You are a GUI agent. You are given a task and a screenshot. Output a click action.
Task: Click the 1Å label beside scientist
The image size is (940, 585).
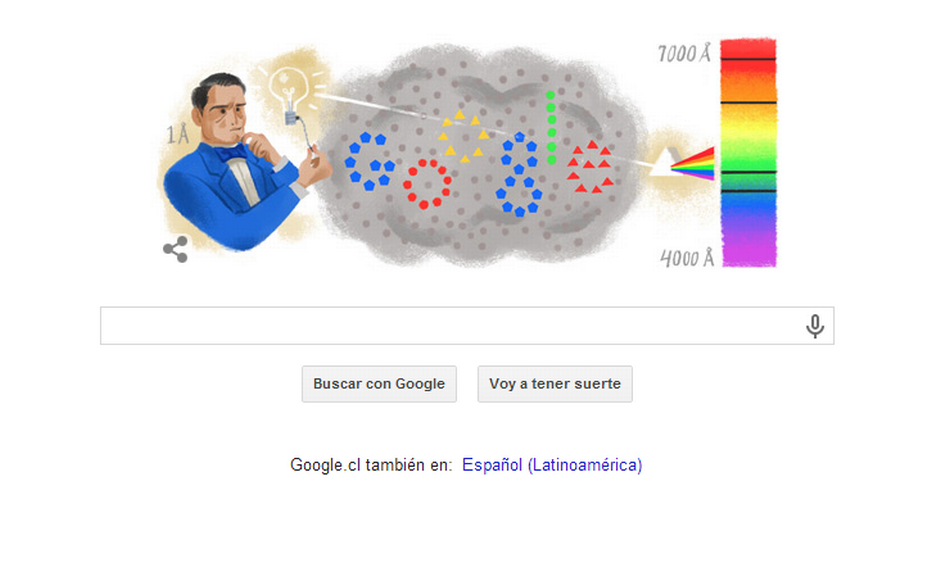177,134
